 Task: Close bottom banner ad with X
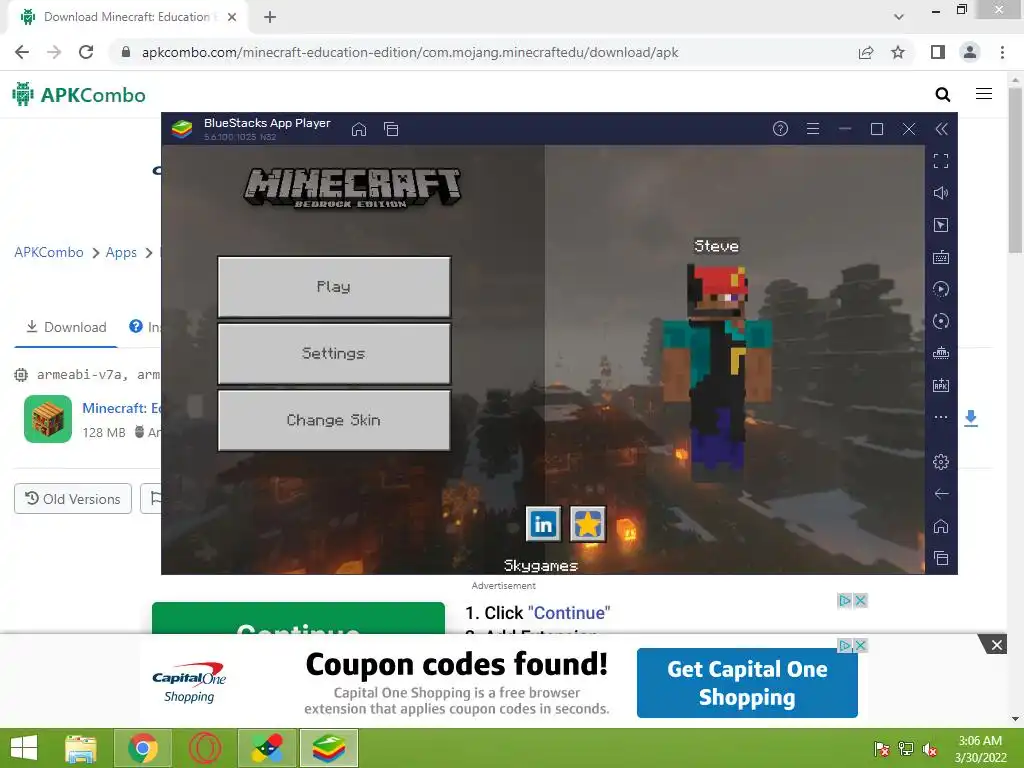pos(997,645)
